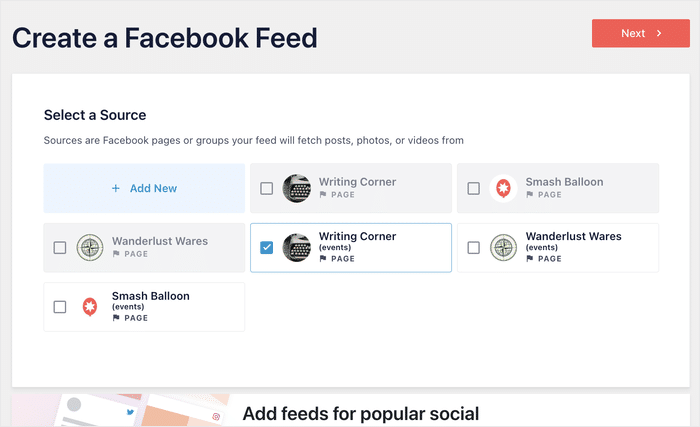Uncheck the Writing Corner (events) checkbox
The height and width of the screenshot is (427, 700).
(x=267, y=247)
